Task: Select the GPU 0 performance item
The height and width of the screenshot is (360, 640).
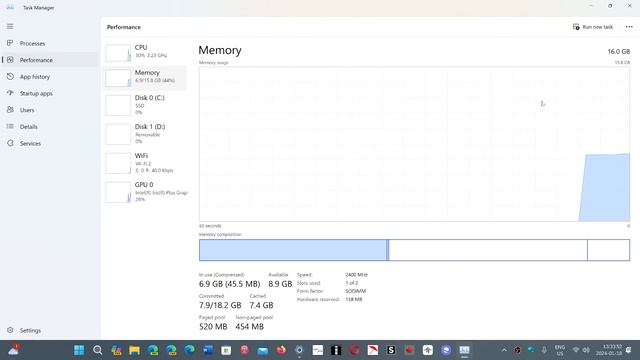Action: click(145, 192)
